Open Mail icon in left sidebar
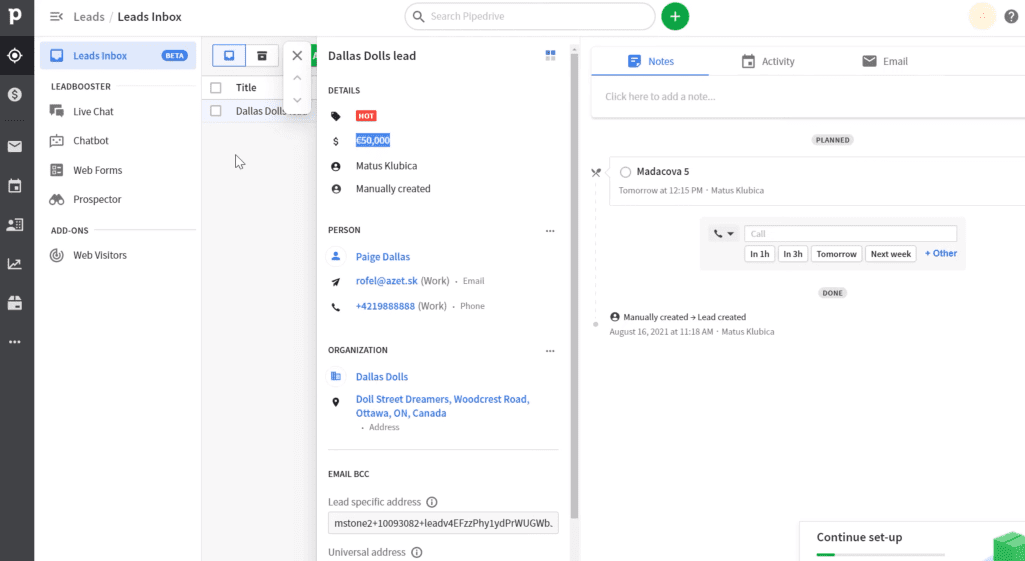Image resolution: width=1025 pixels, height=561 pixels. click(14, 146)
